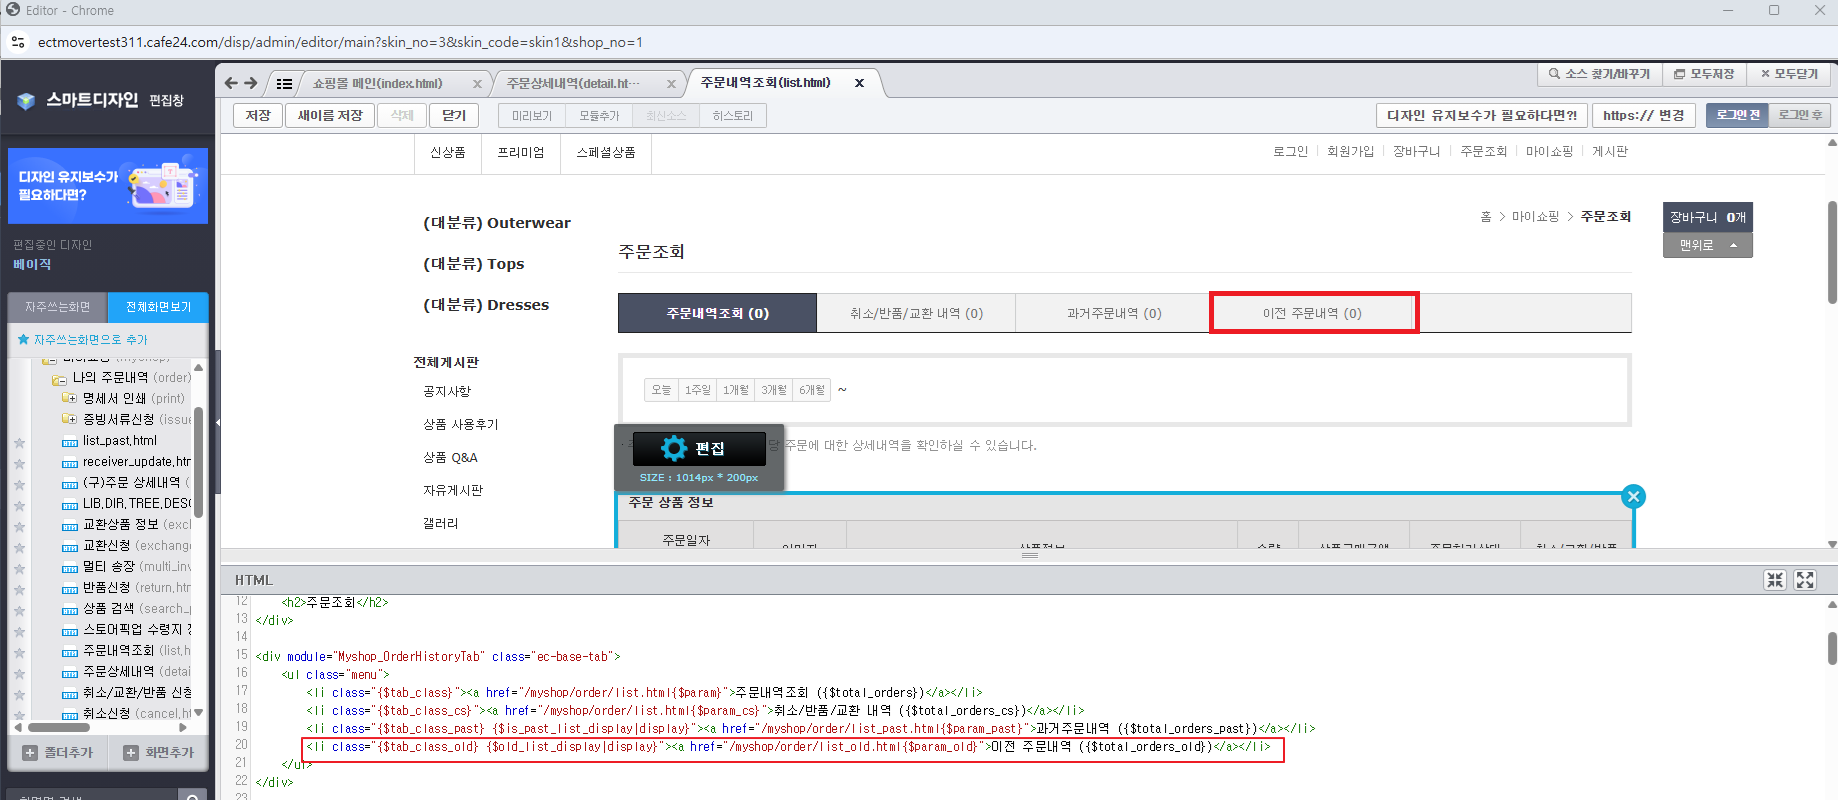Viewport: 1838px width, 800px height.
Task: Go to the next editor tab with the right arrow
Action: click(251, 83)
